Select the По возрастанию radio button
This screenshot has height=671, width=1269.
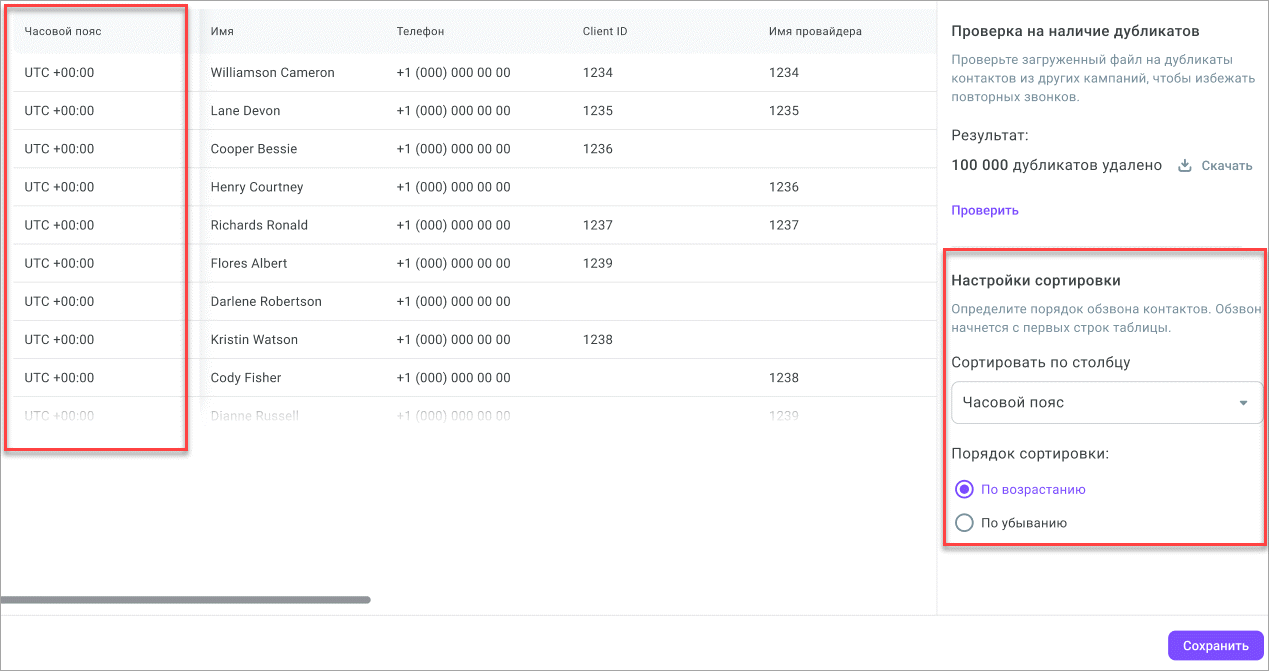(964, 489)
